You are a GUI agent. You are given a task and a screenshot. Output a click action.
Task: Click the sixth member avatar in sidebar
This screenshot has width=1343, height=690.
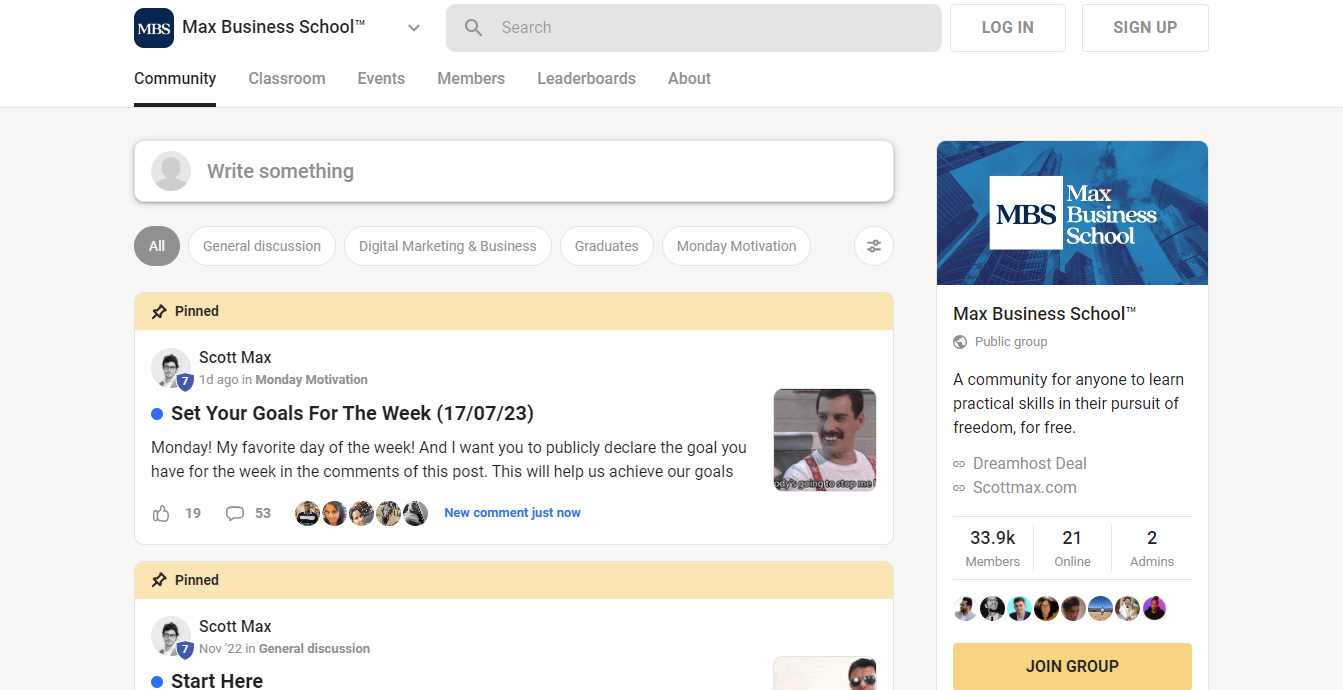coord(1100,608)
